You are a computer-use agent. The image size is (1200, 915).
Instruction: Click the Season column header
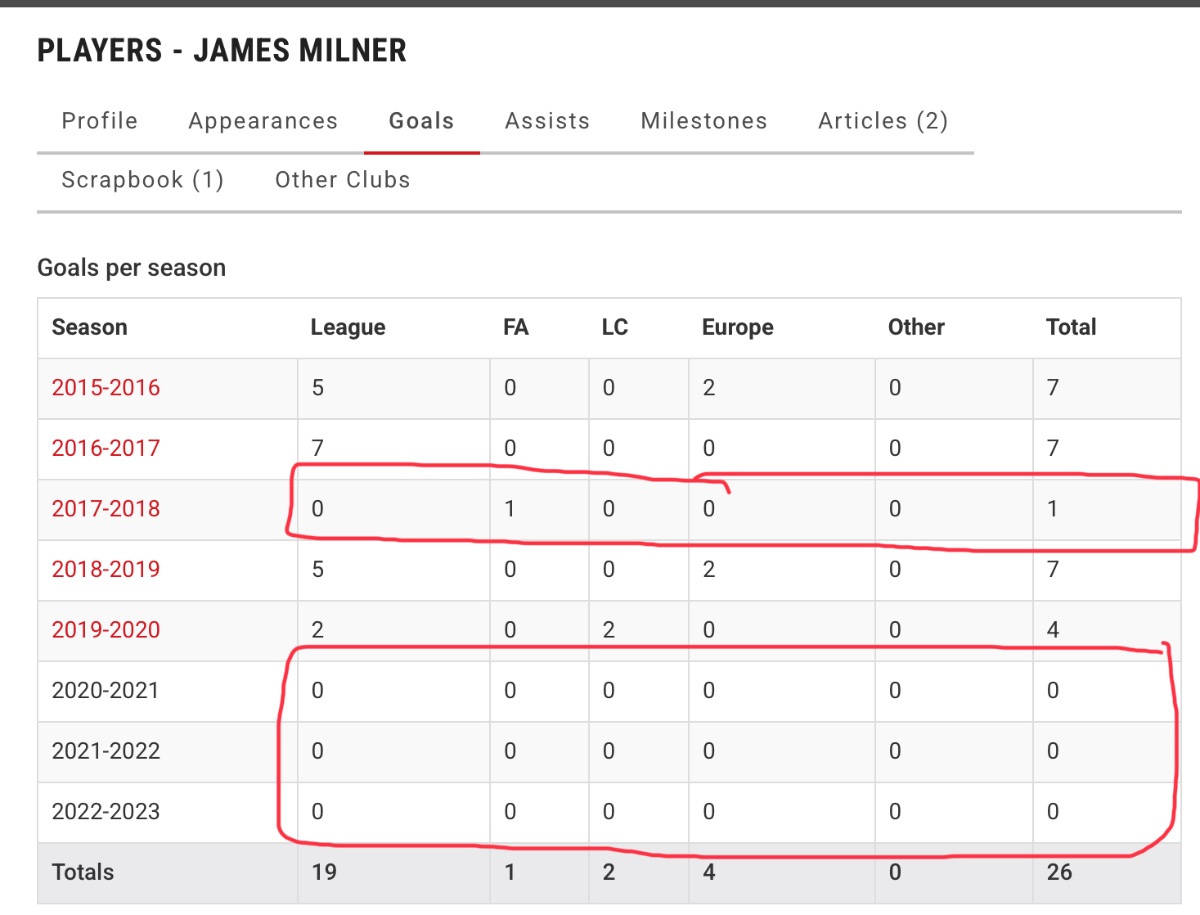90,327
